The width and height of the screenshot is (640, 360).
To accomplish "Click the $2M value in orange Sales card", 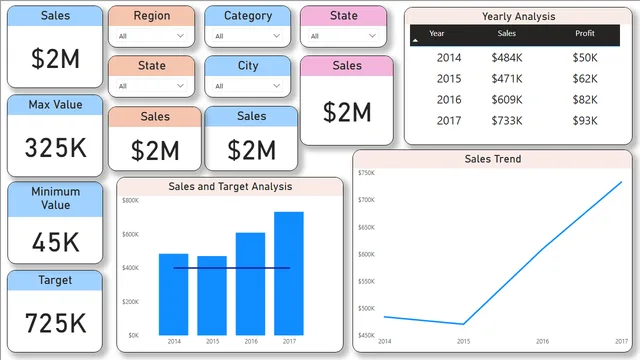I will coord(155,151).
